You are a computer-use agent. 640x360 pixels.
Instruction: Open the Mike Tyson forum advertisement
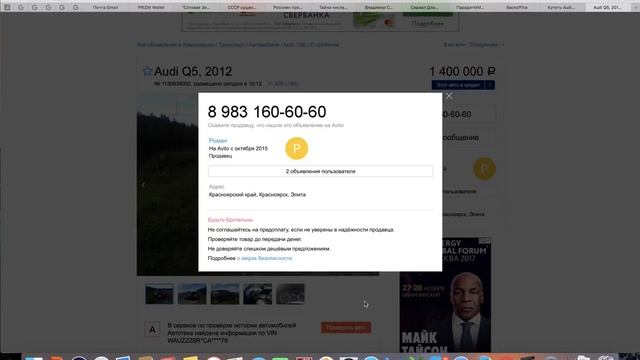445,295
